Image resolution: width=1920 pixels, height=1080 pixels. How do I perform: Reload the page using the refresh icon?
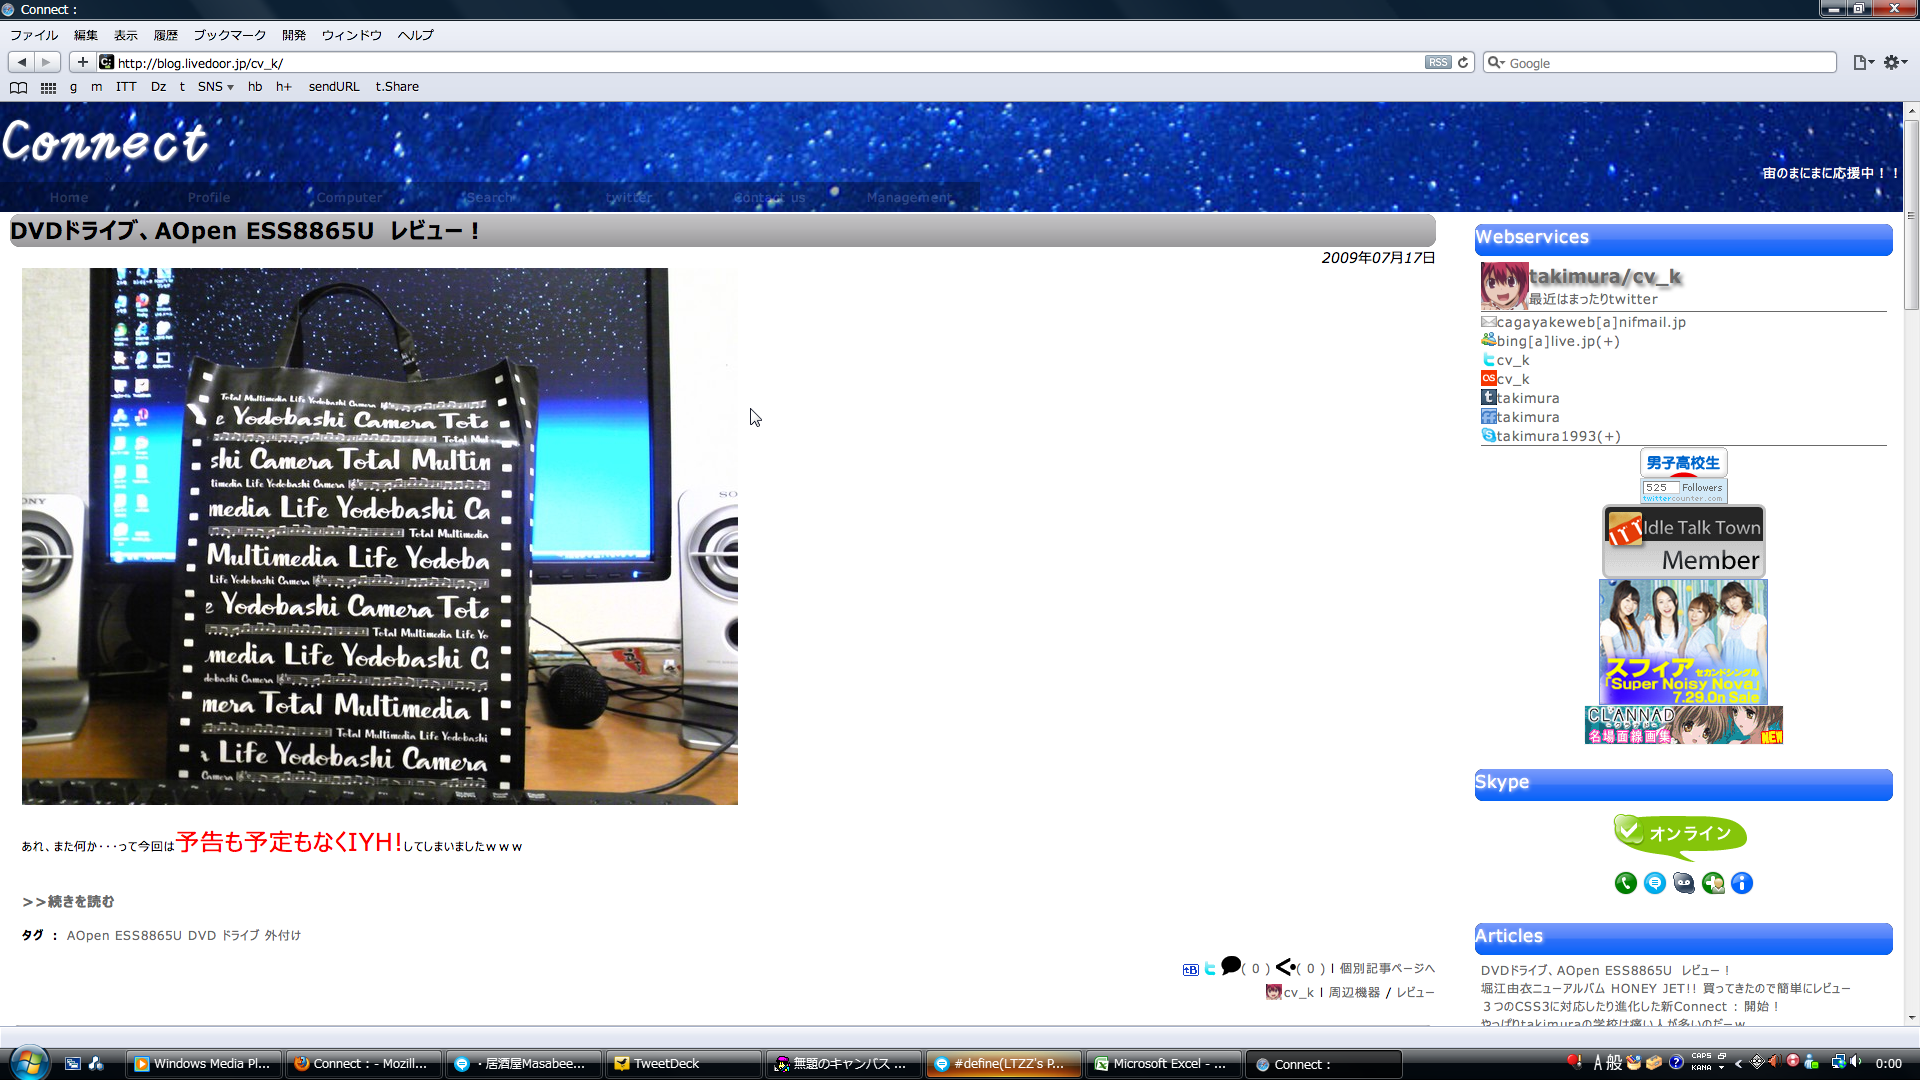(x=1463, y=62)
